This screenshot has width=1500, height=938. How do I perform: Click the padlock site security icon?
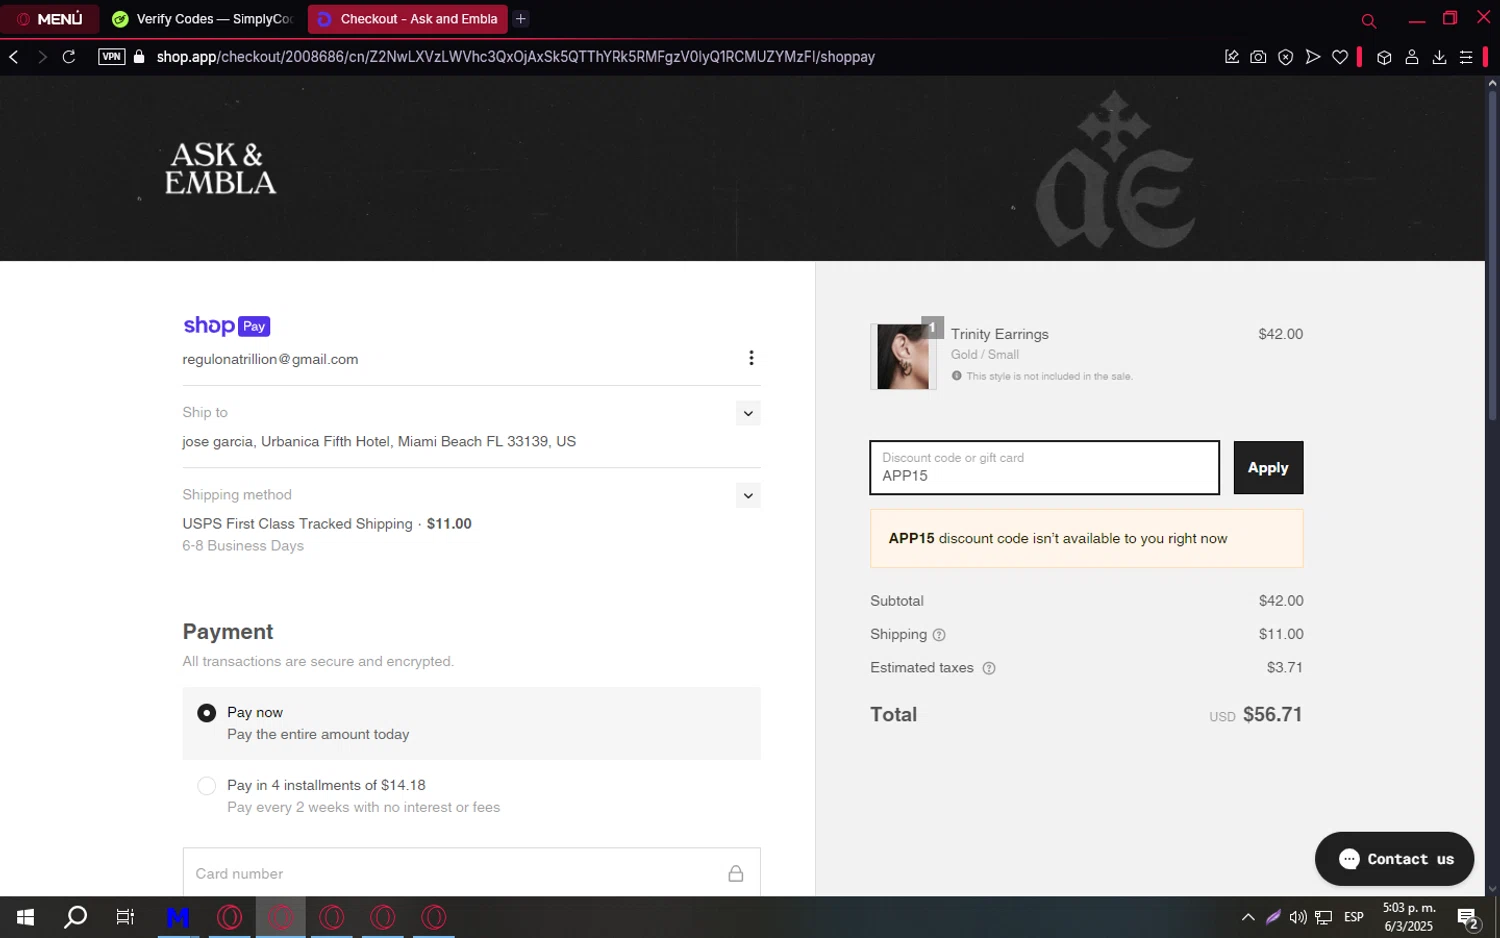tap(139, 57)
